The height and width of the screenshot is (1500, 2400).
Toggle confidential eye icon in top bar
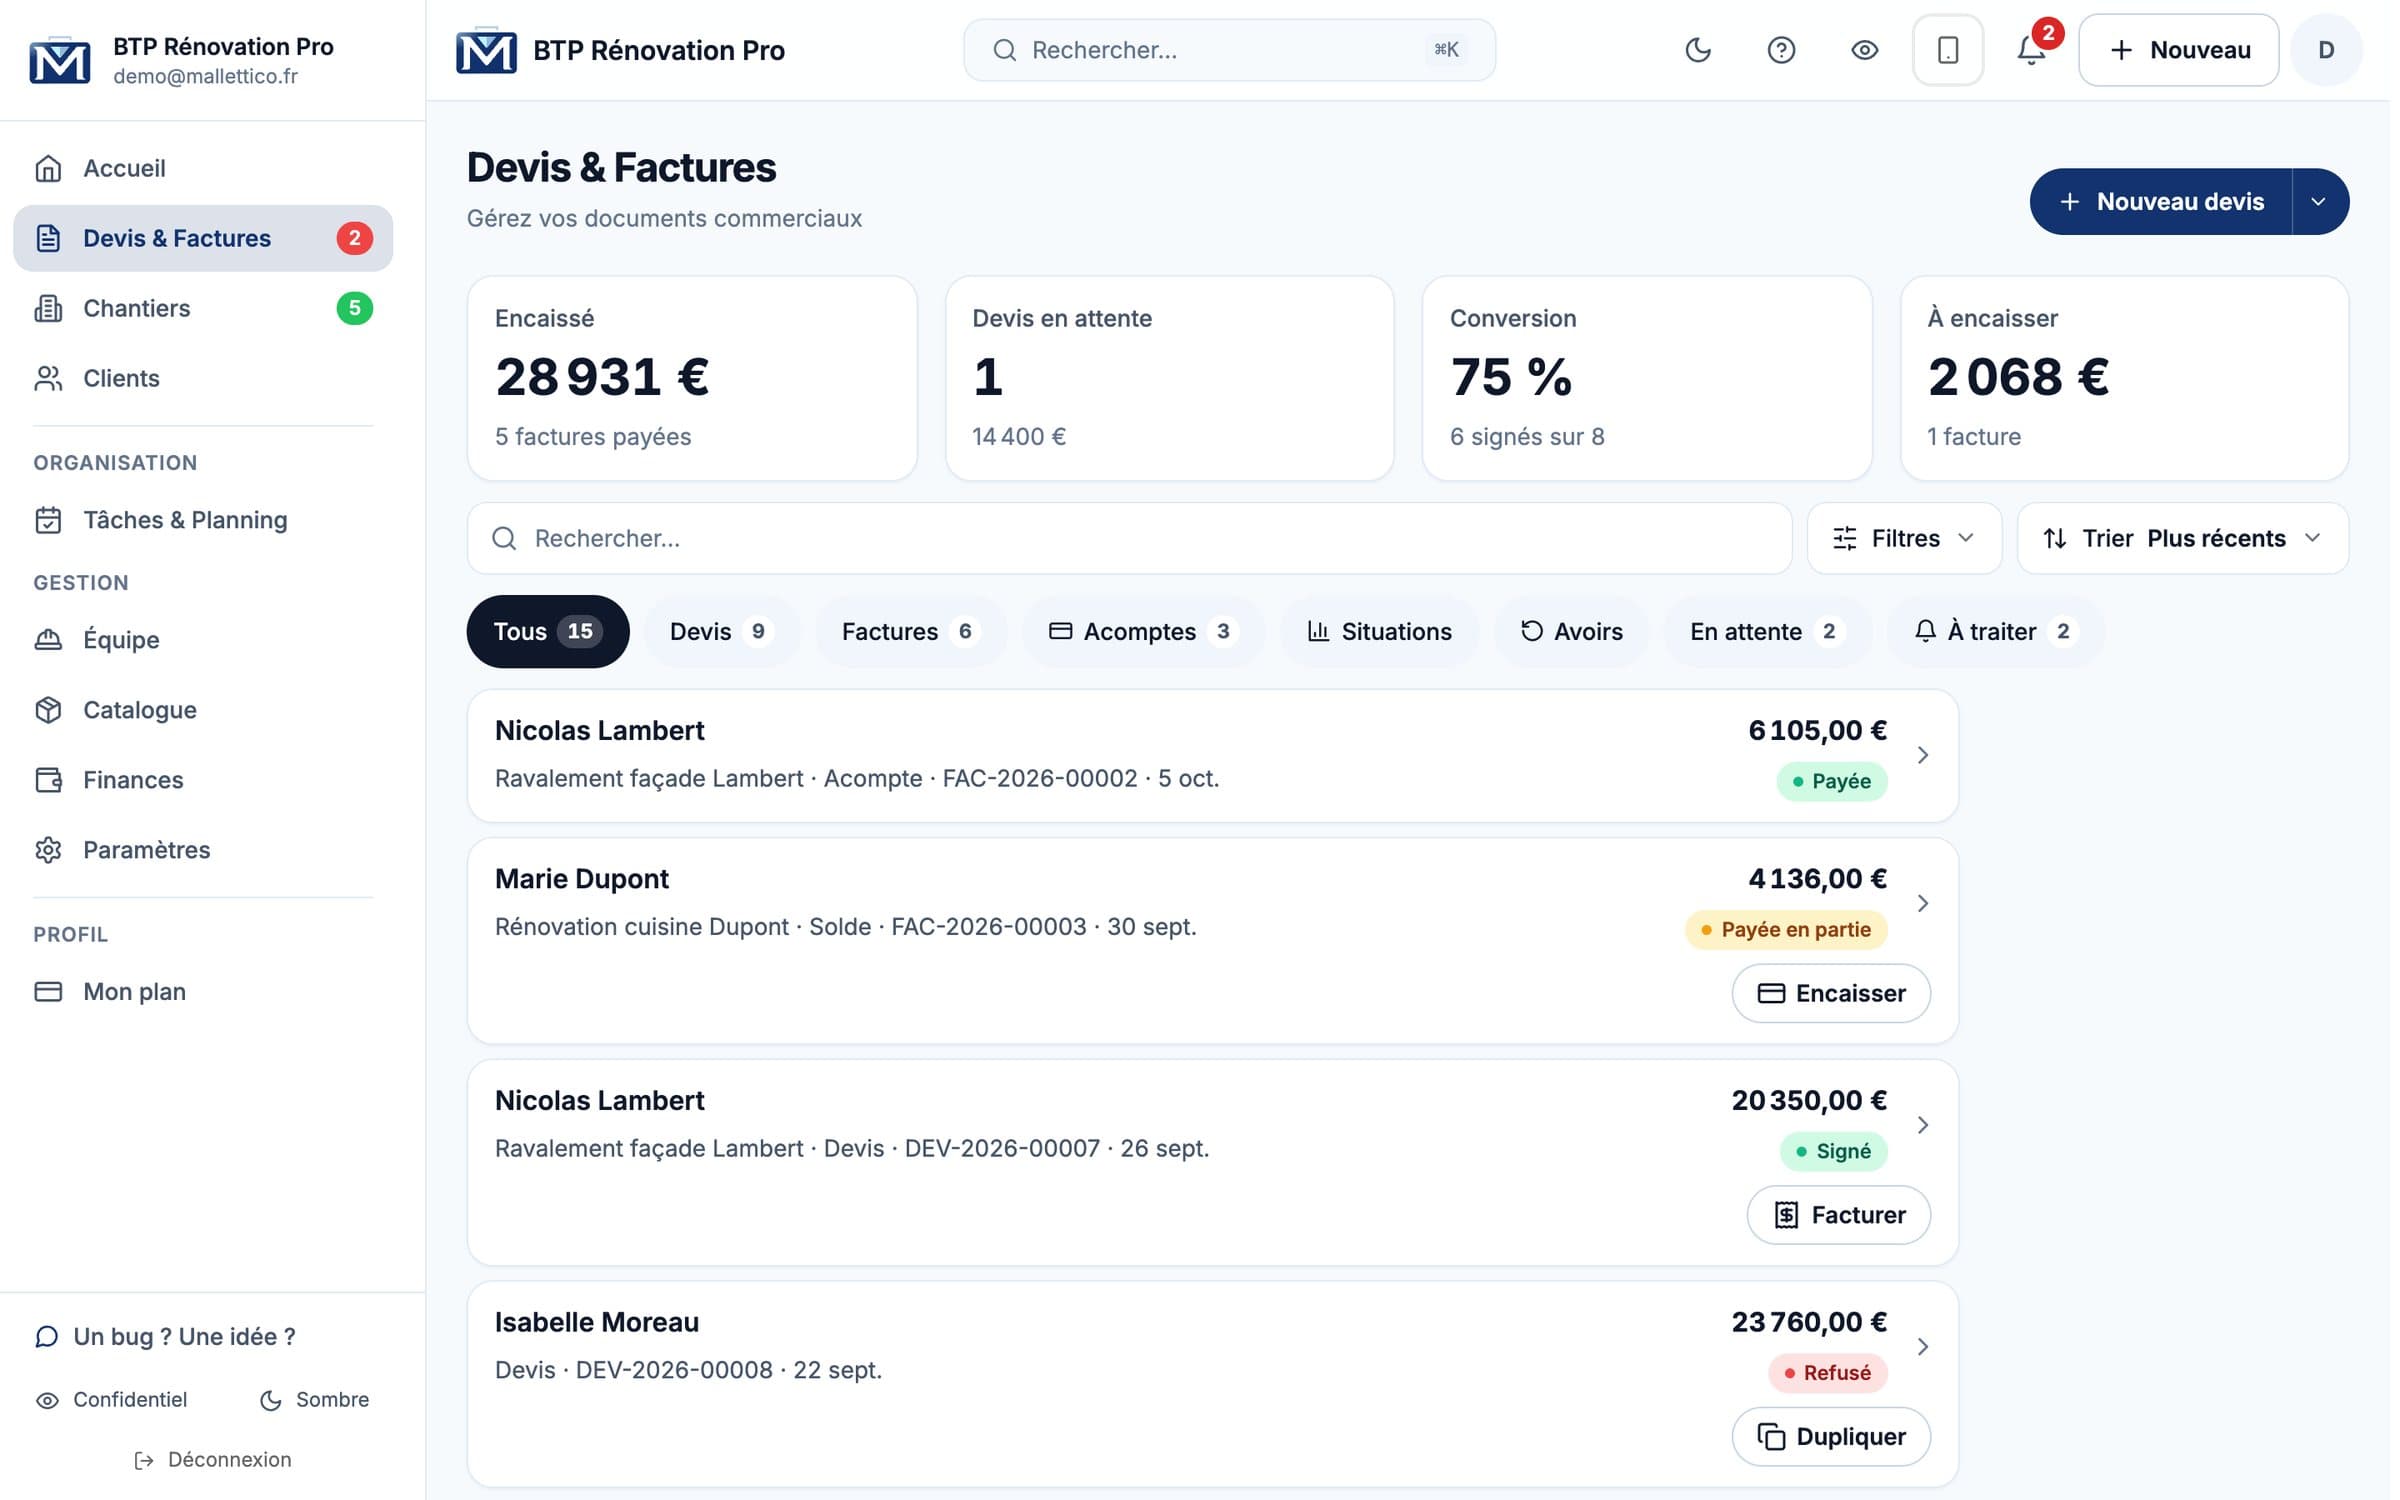click(1864, 50)
